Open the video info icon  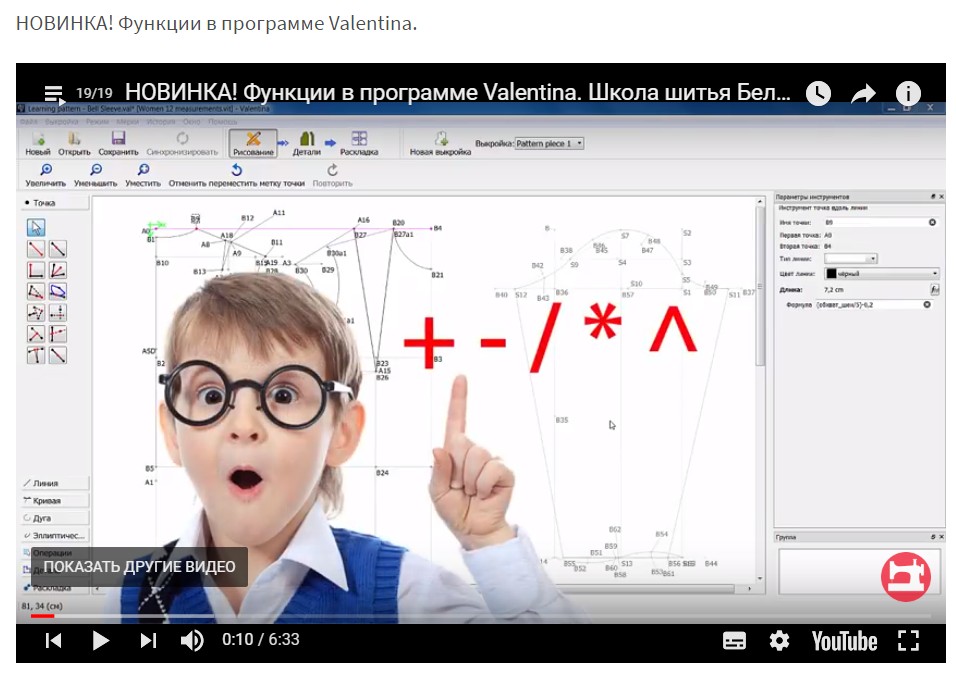tap(908, 93)
